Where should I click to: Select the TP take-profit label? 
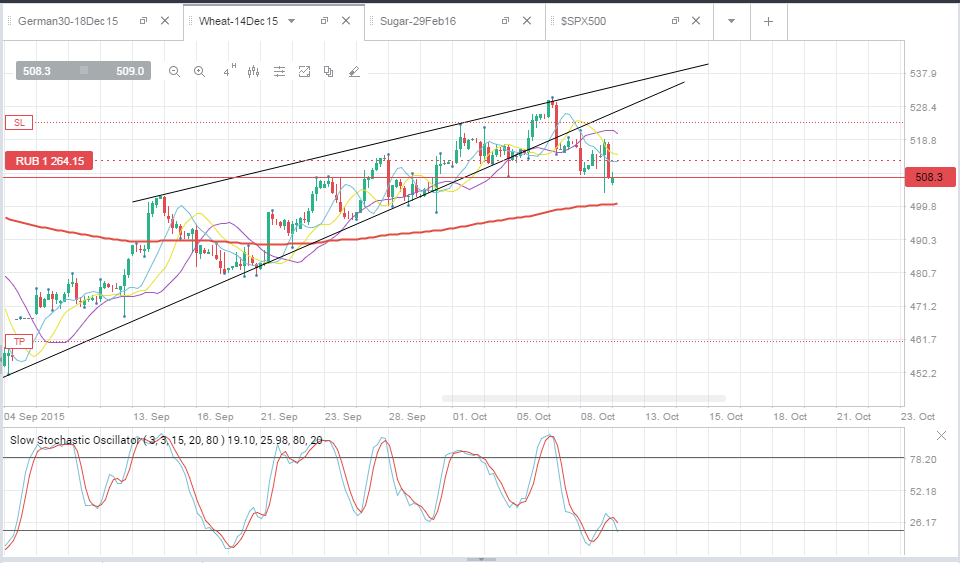(19, 341)
